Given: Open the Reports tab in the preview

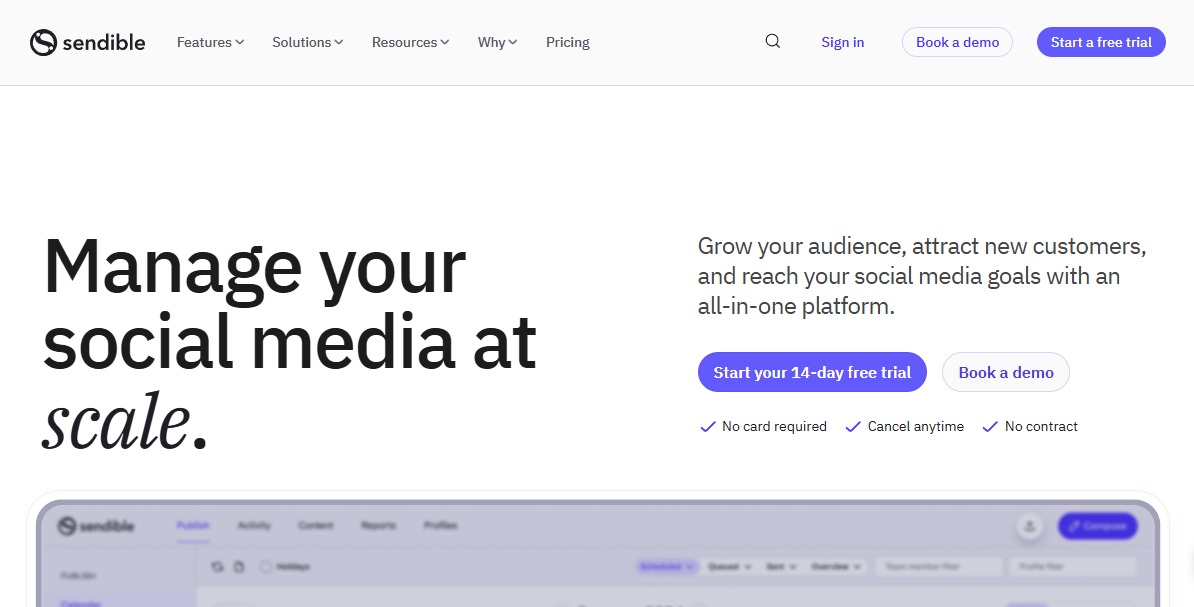Looking at the screenshot, I should tap(378, 526).
